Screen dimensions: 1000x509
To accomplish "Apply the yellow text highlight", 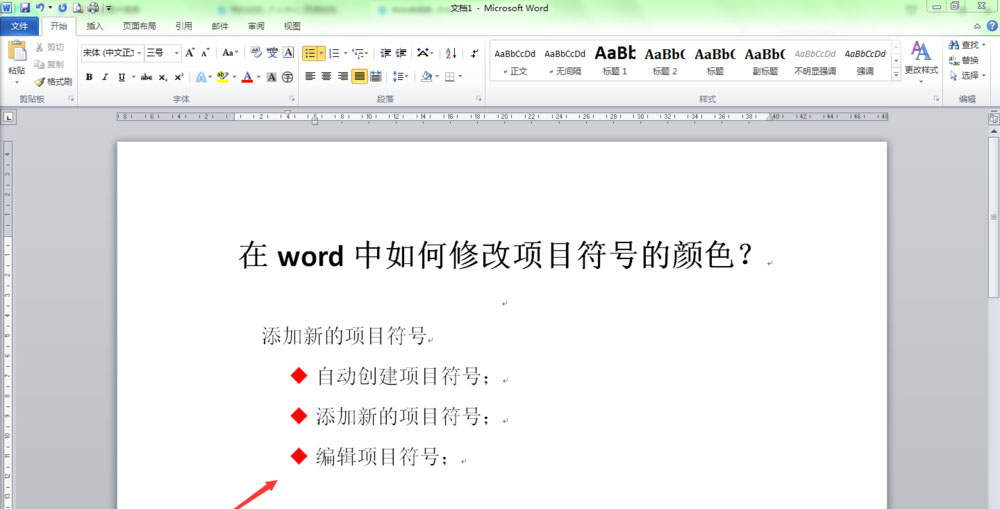I will pyautogui.click(x=223, y=77).
